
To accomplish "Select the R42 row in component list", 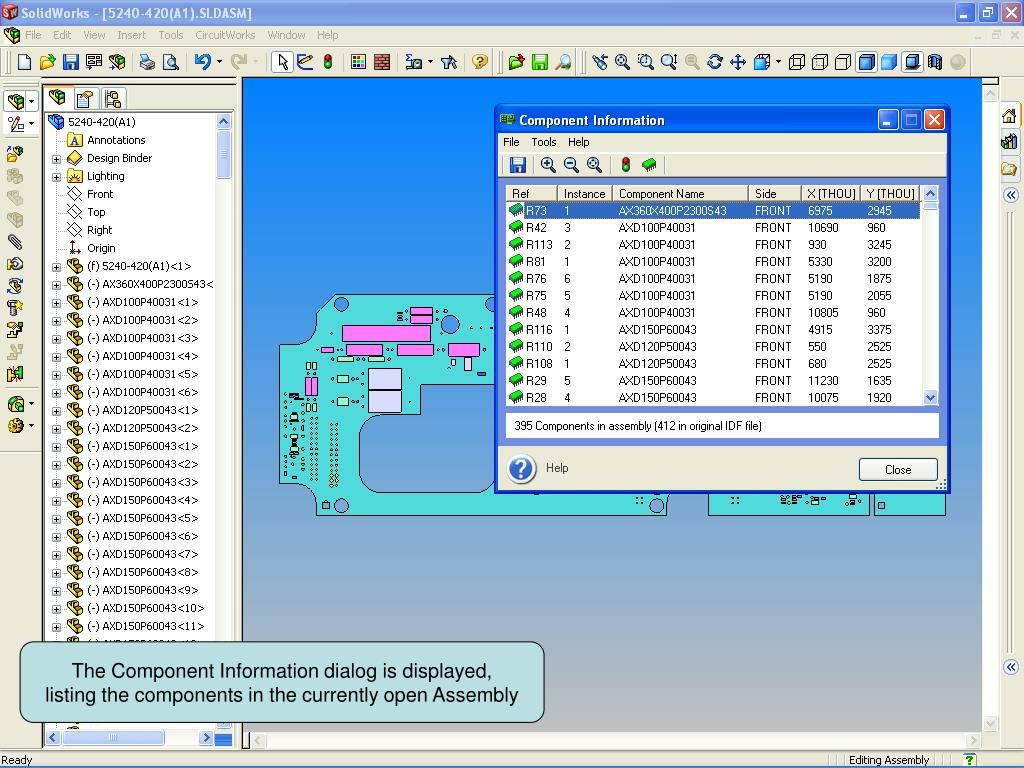I will coord(713,228).
